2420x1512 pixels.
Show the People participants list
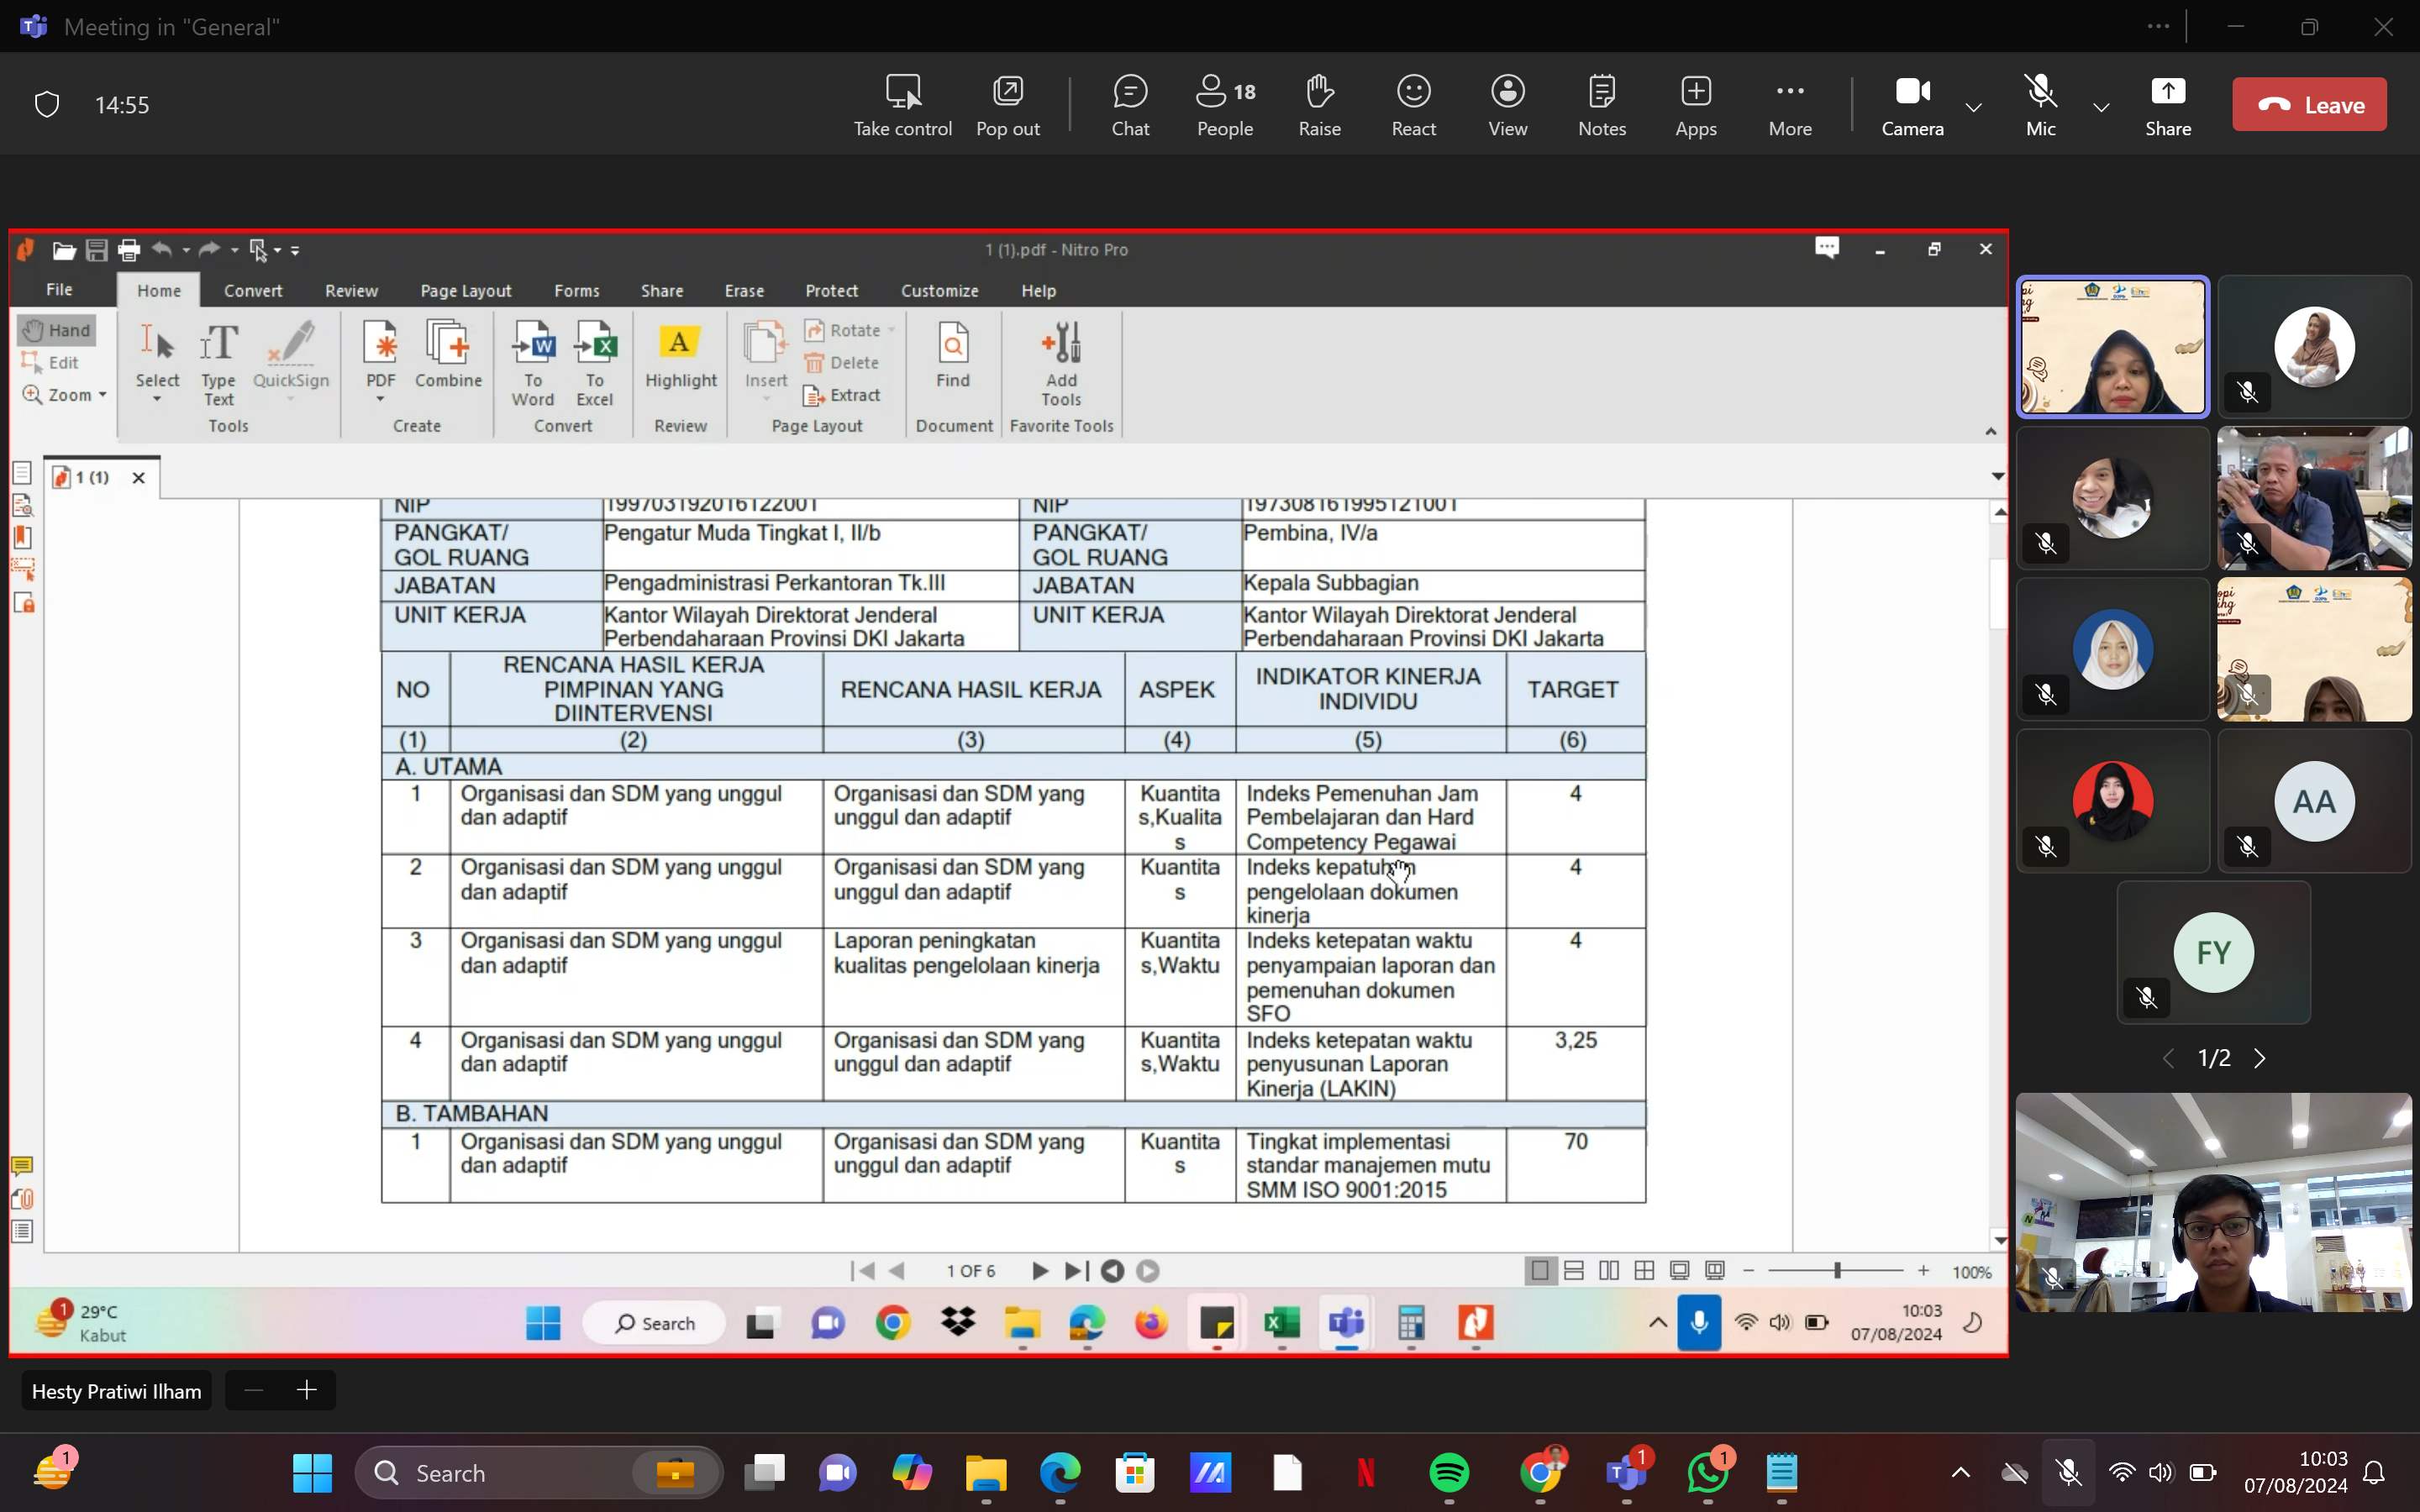click(x=1225, y=104)
